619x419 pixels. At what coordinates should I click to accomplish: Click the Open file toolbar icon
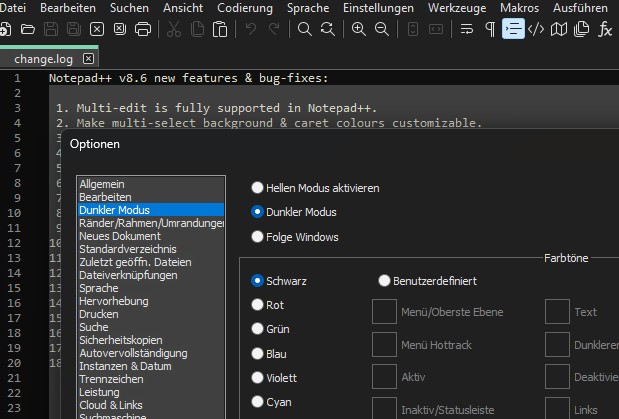pyautogui.click(x=27, y=28)
